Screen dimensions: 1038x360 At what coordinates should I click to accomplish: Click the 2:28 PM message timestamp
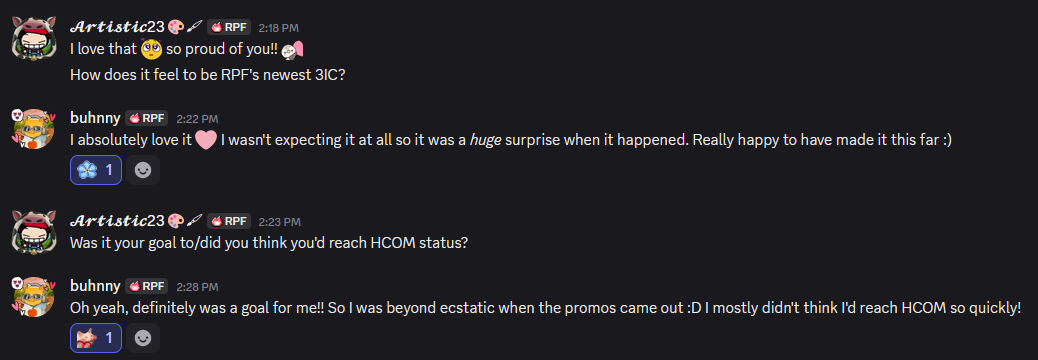(x=197, y=287)
